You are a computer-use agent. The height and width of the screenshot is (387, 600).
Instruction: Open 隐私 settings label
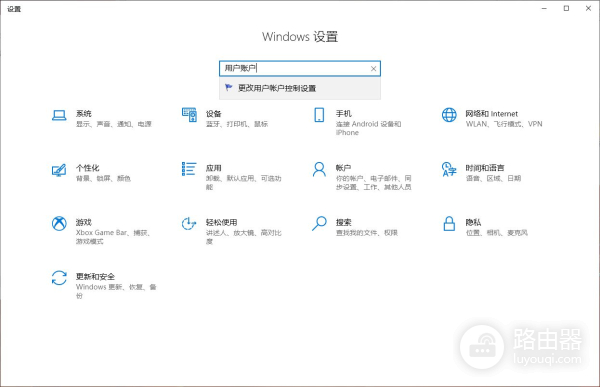pos(473,222)
